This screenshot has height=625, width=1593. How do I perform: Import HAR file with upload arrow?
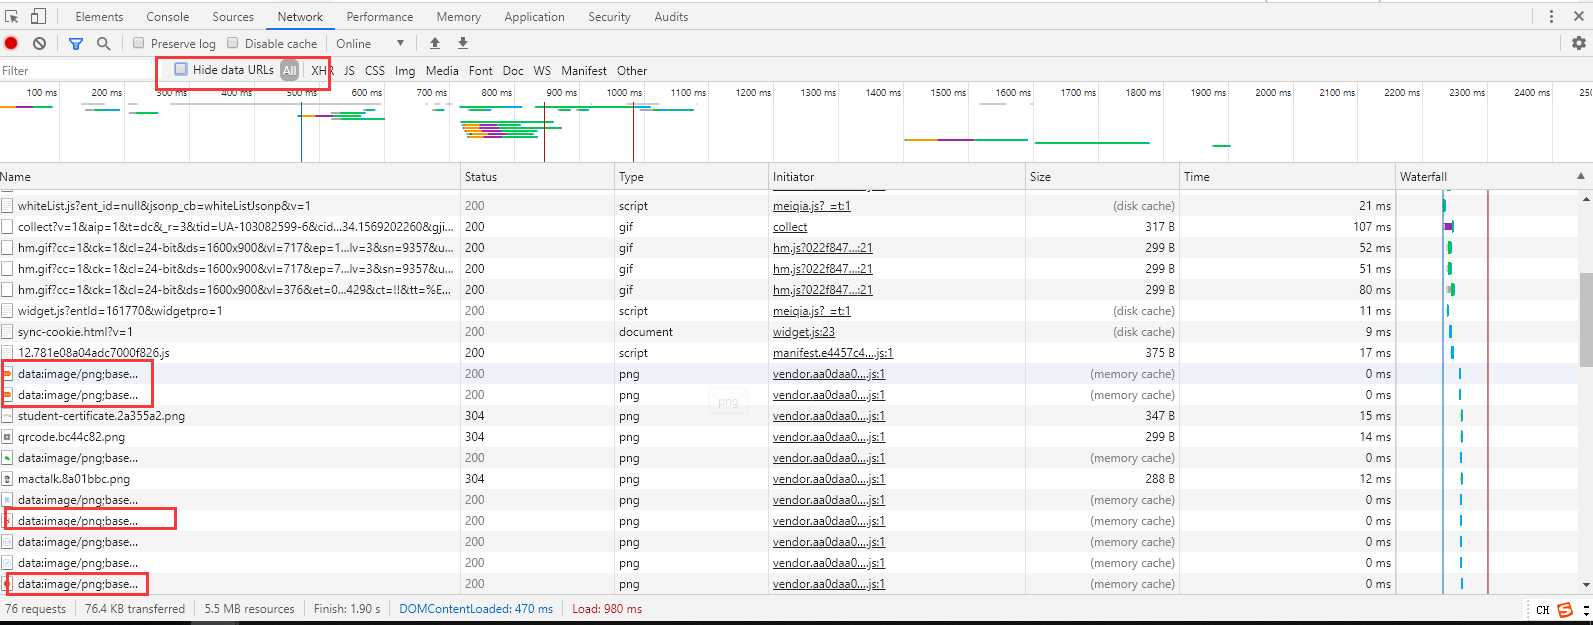[x=435, y=43]
